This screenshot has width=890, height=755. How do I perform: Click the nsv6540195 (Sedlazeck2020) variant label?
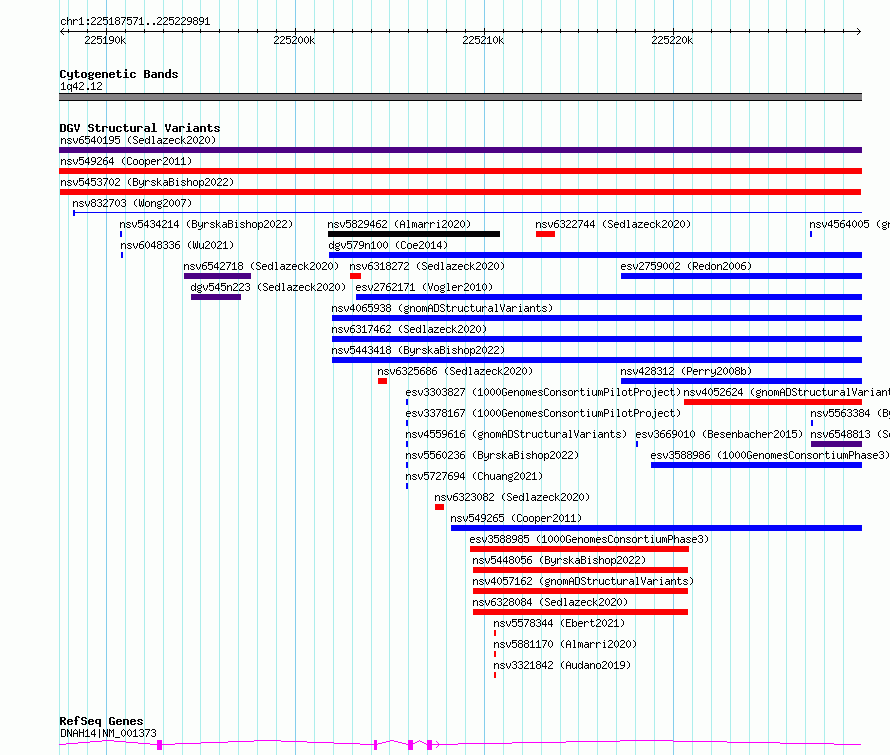pyautogui.click(x=138, y=140)
